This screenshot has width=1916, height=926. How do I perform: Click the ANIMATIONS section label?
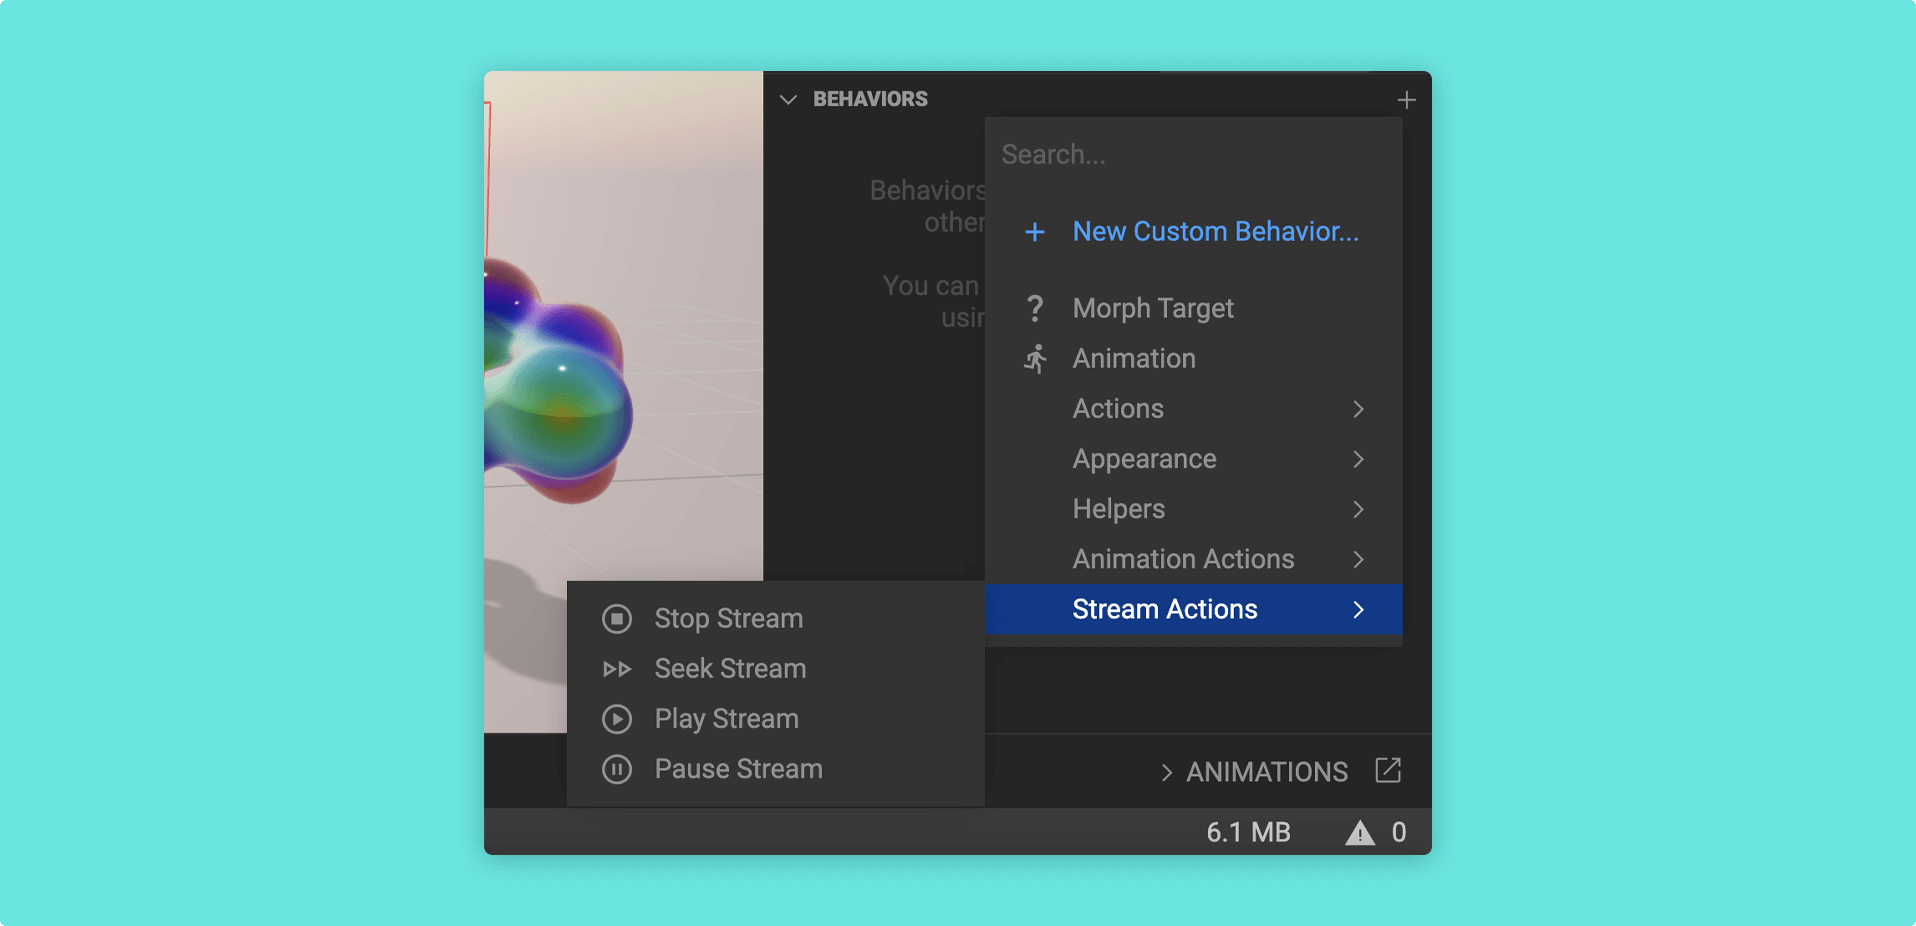pos(1267,772)
